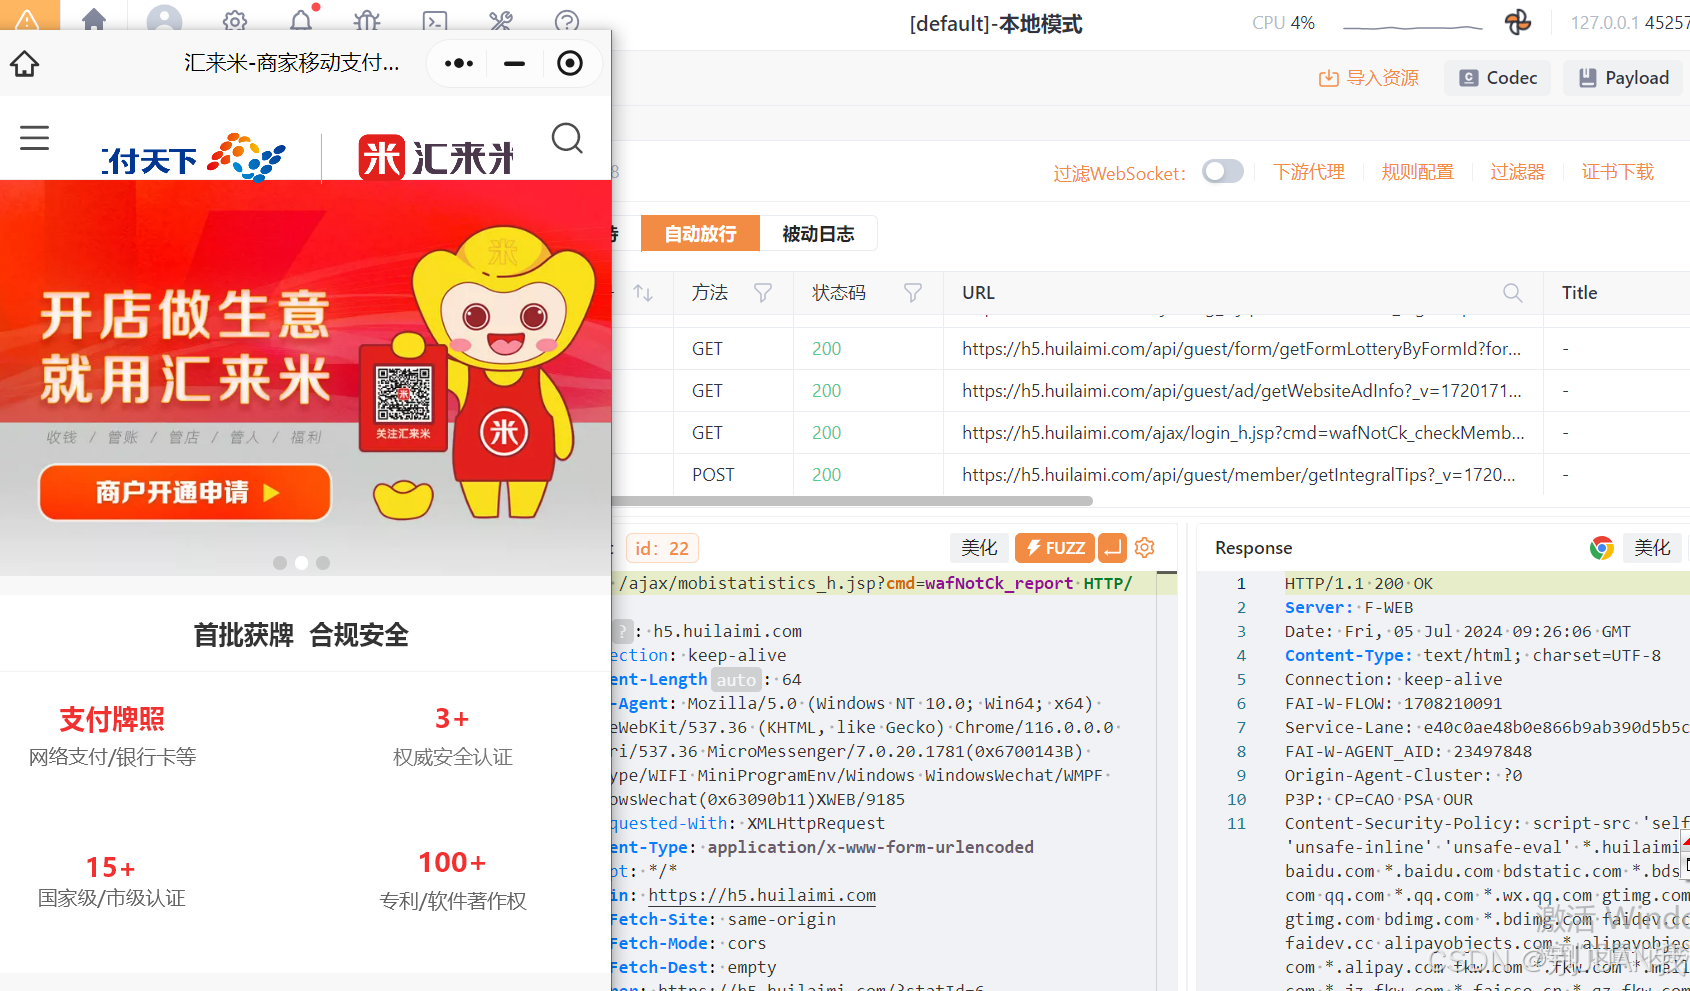Screen dimensions: 1690x991
Task: Click the 付天下 logo
Action: 194,158
